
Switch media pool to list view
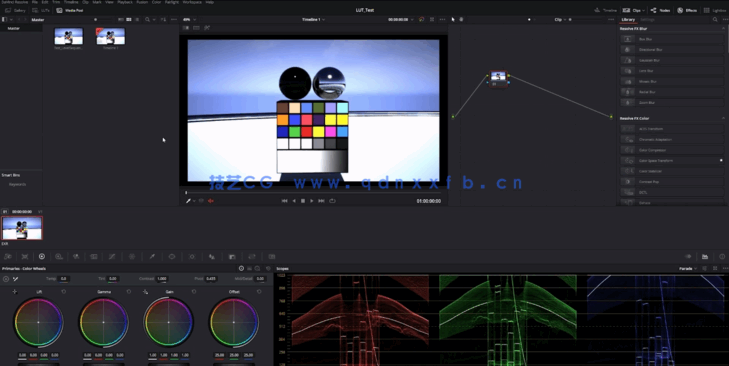[x=137, y=20]
